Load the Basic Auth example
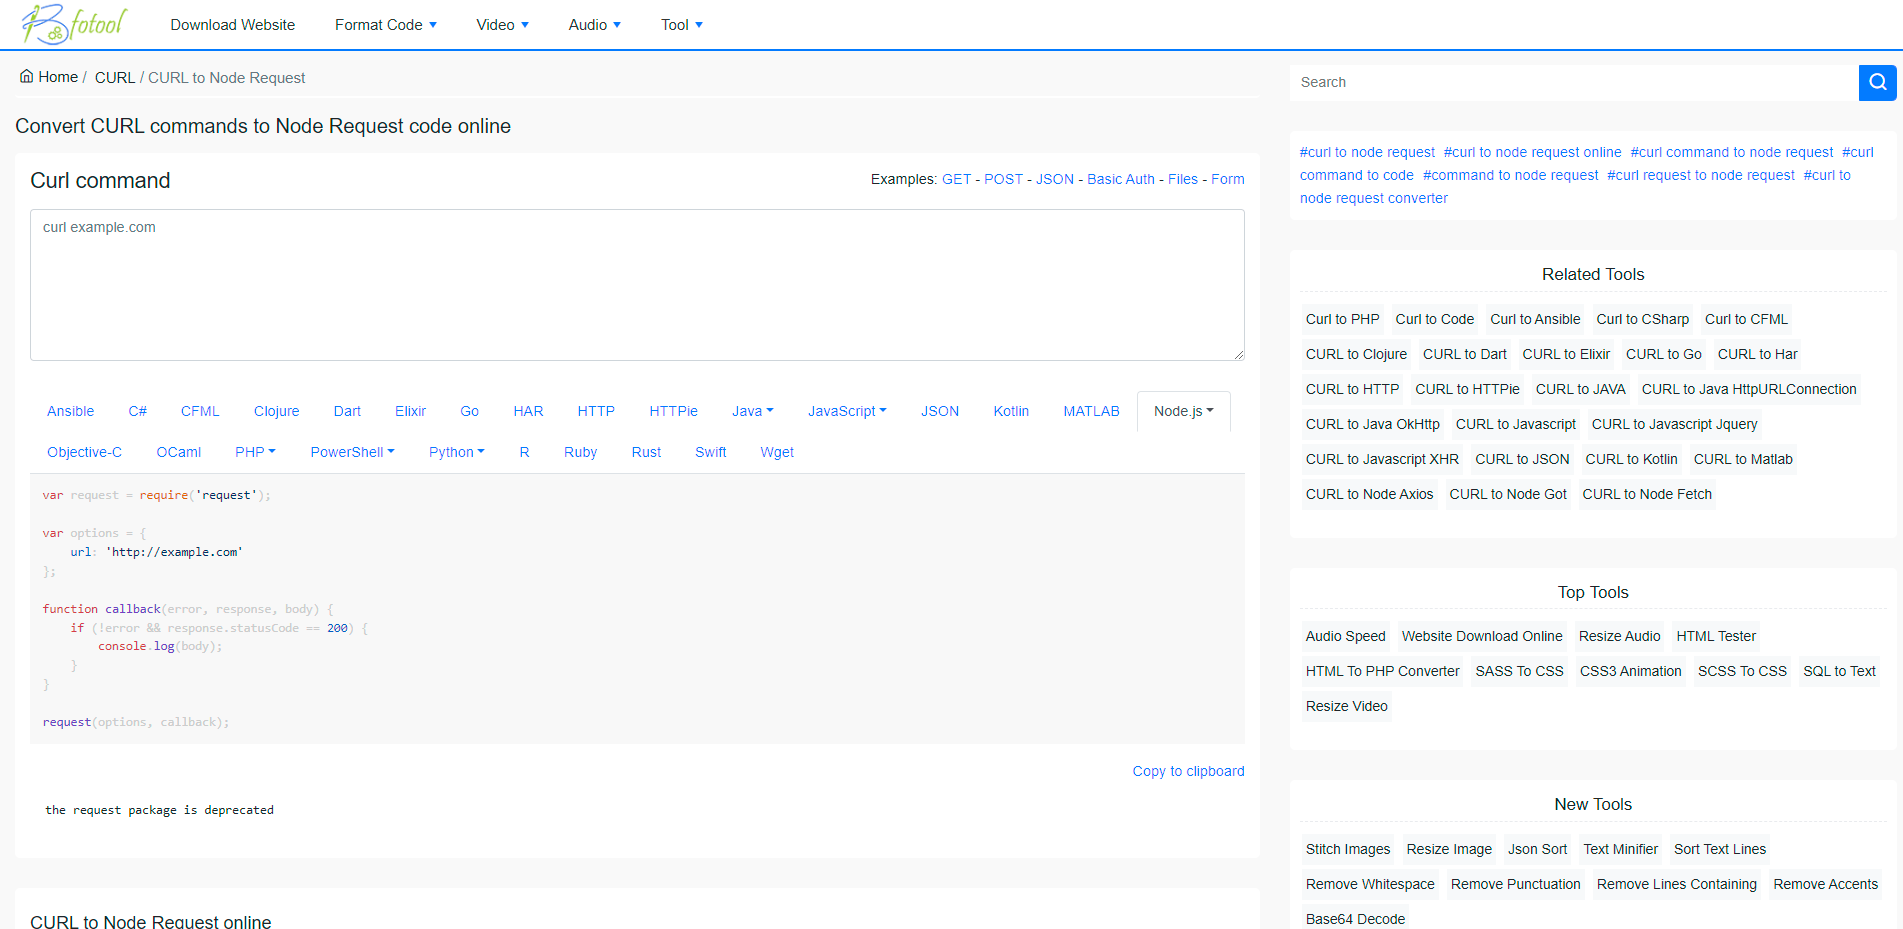This screenshot has height=929, width=1903. [1120, 179]
